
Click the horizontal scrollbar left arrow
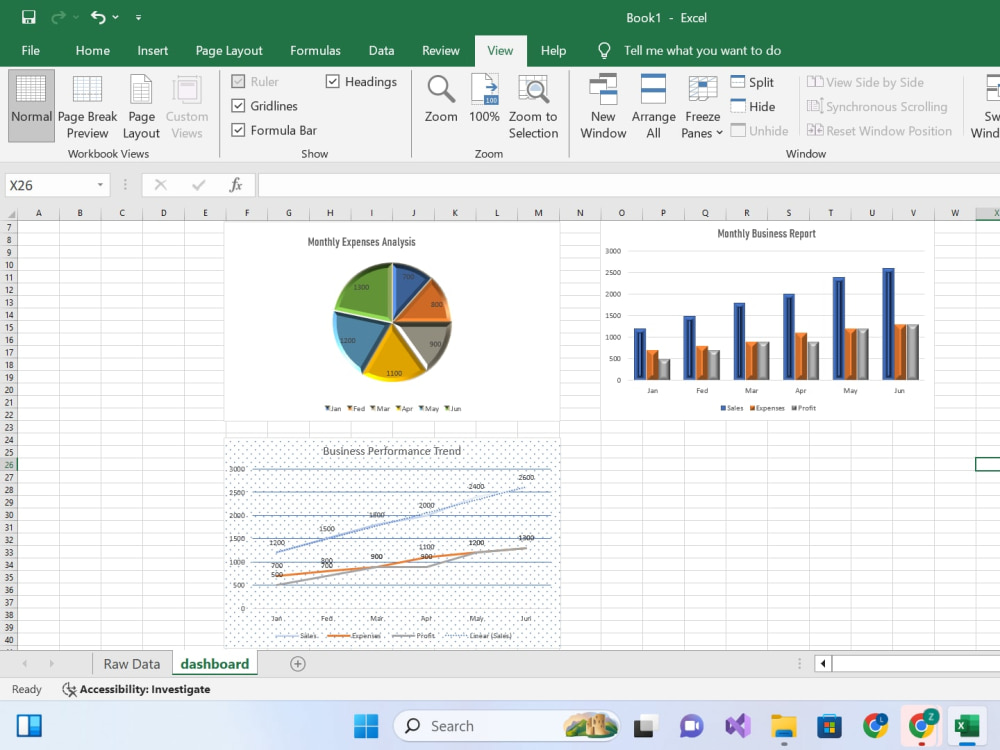click(823, 664)
